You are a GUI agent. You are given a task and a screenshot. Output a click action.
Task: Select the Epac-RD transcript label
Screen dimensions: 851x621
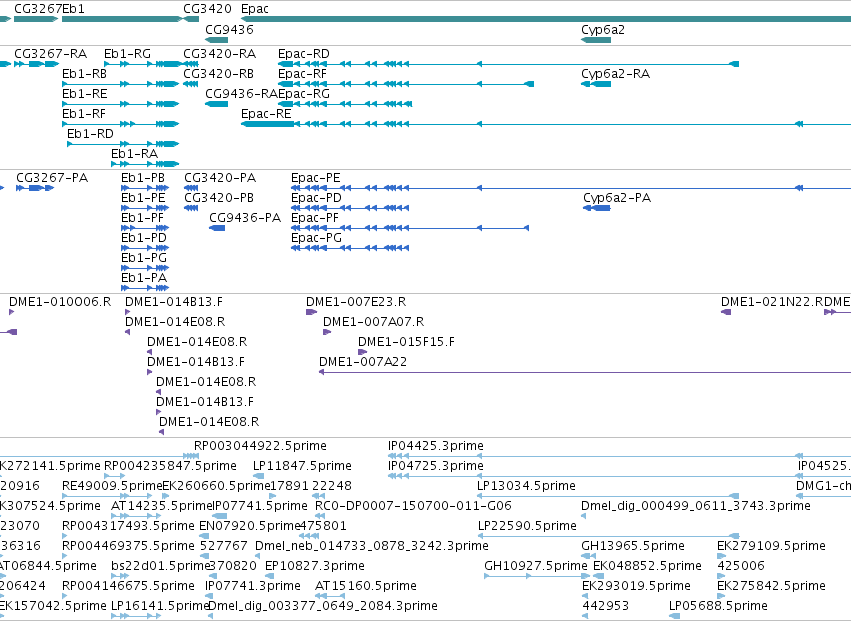[x=304, y=54]
